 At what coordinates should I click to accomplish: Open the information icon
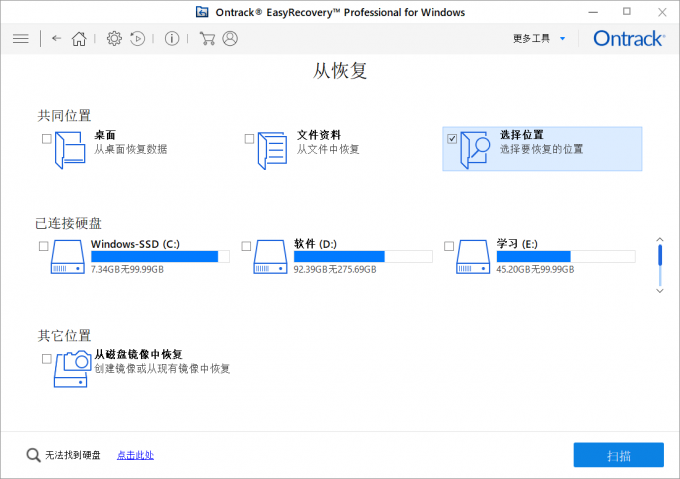[x=172, y=39]
